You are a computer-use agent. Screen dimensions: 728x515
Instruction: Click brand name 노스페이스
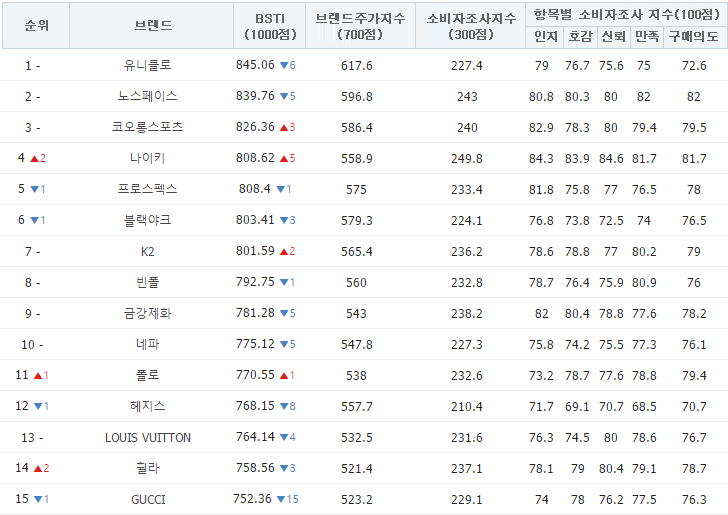[x=148, y=96]
